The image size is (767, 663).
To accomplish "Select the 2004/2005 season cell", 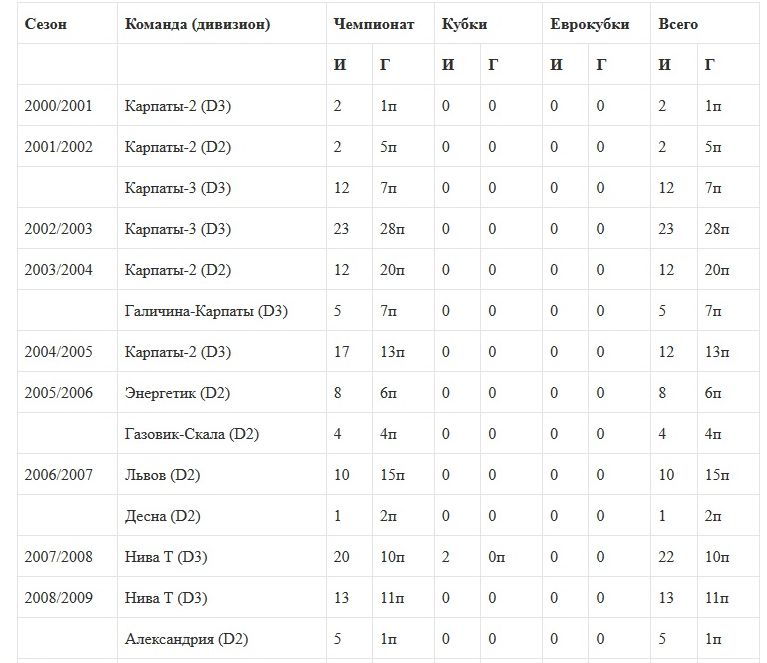I will tap(58, 352).
